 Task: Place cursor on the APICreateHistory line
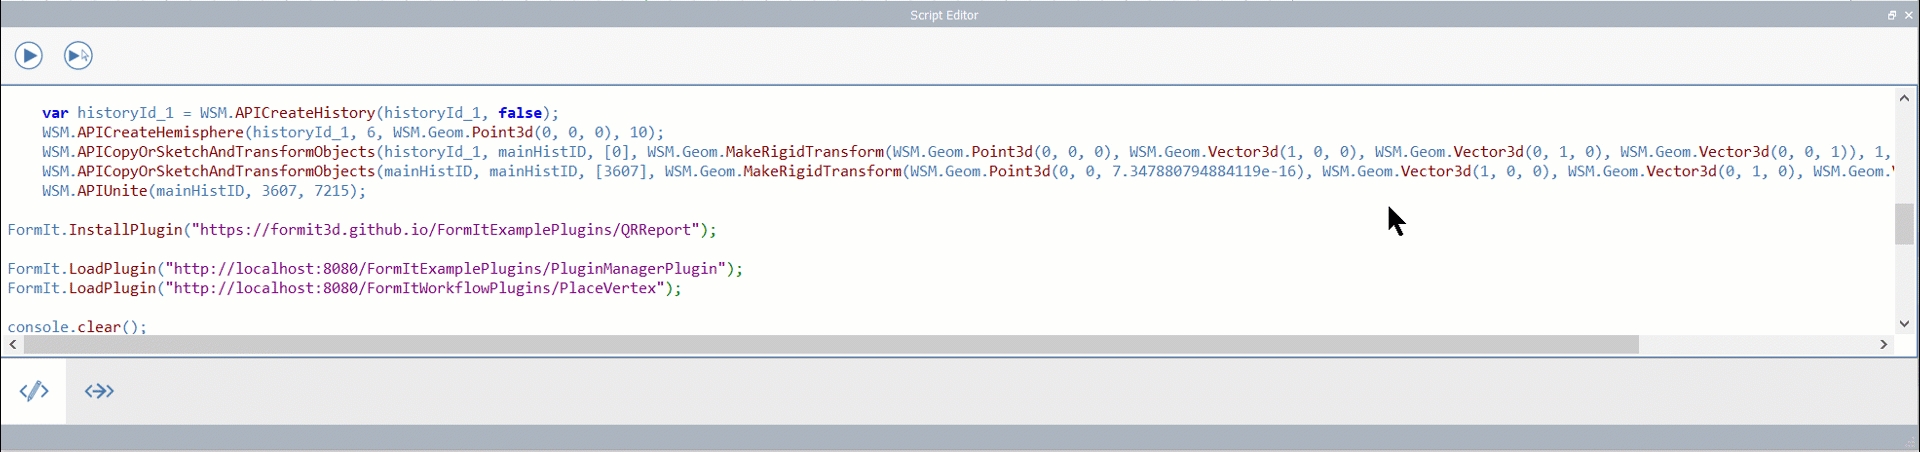tap(300, 113)
